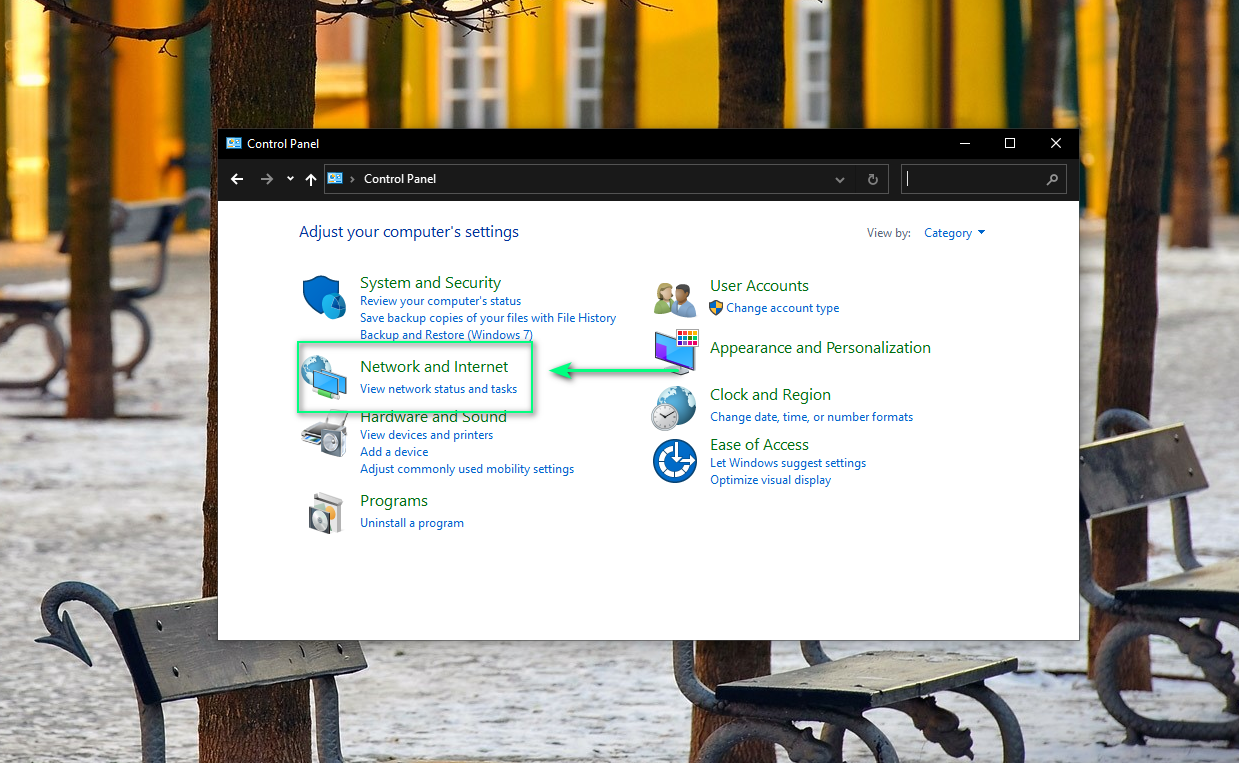Screen dimensions: 1239x763
Task: Open View network status and tasks
Action: 438,389
